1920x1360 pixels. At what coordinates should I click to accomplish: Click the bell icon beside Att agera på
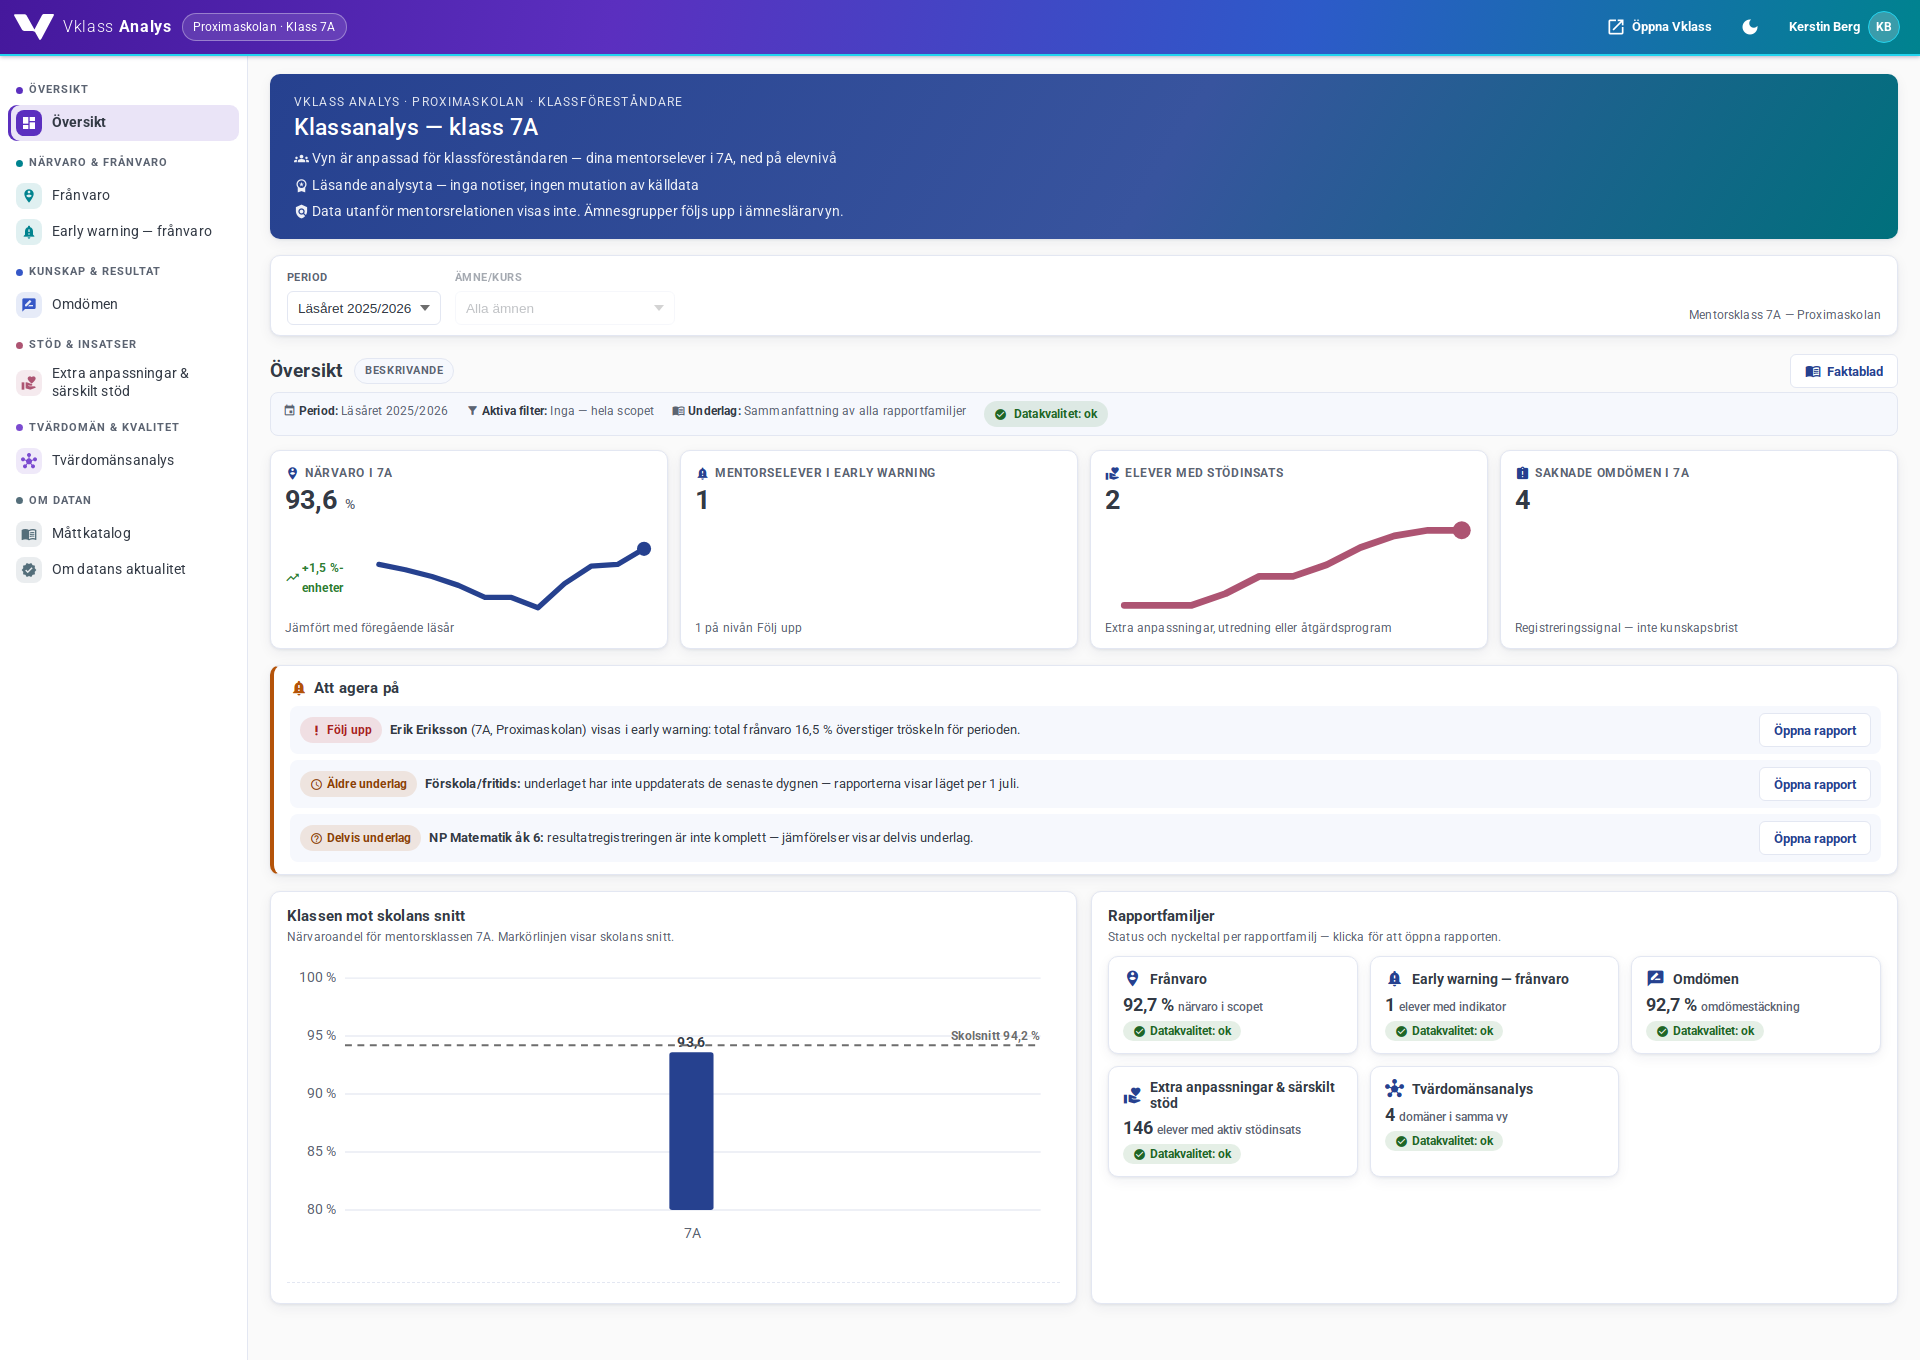coord(299,688)
